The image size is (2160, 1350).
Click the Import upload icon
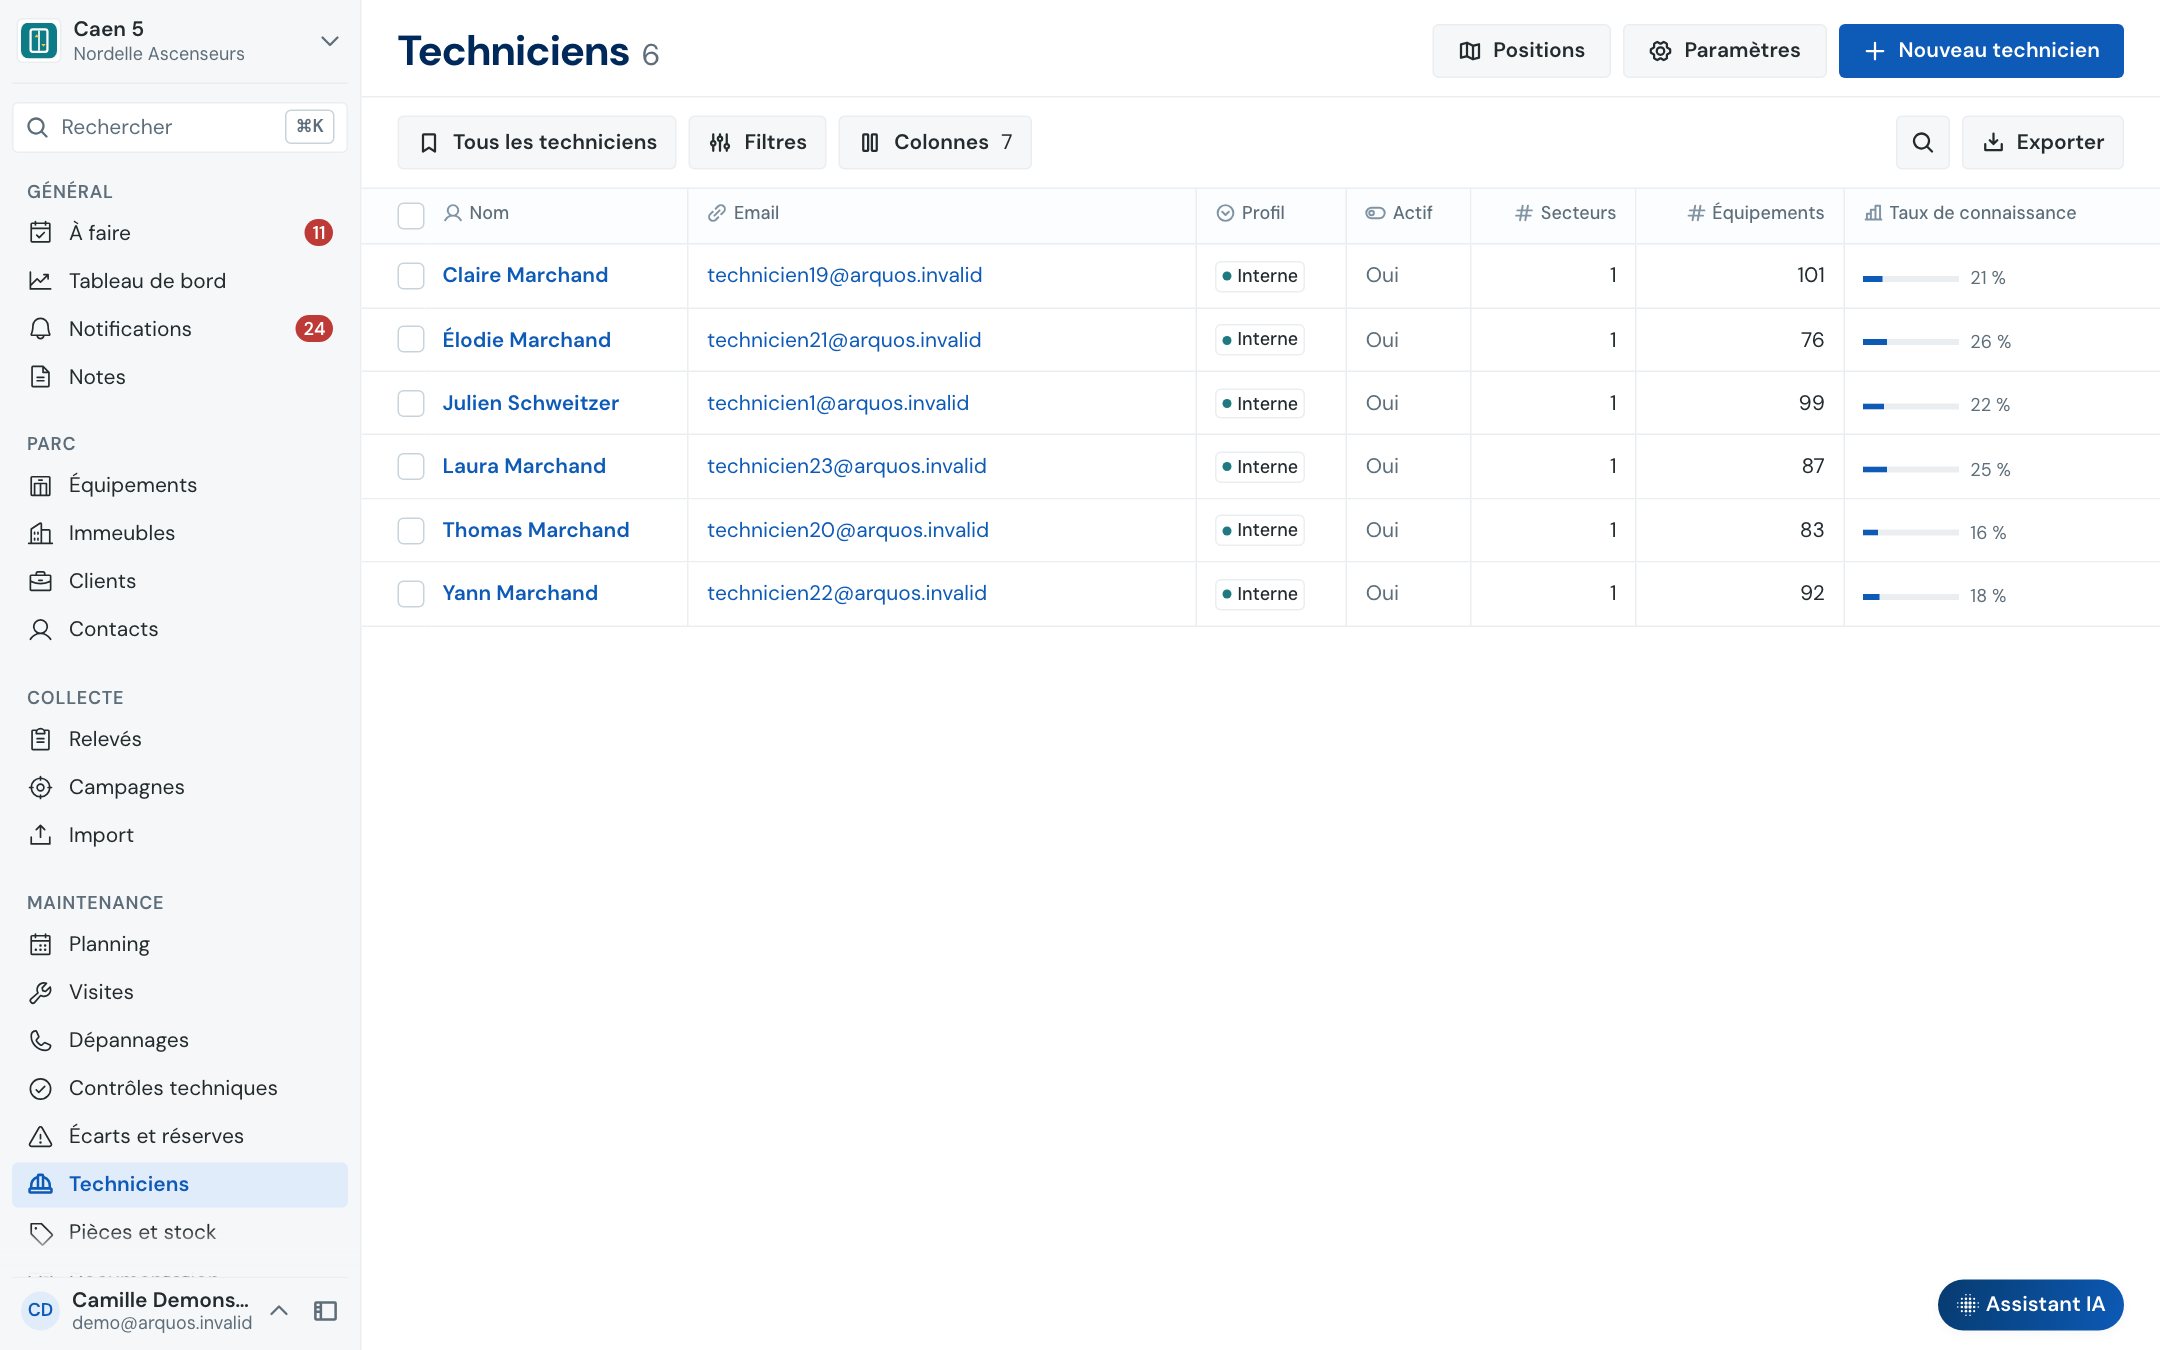point(40,835)
